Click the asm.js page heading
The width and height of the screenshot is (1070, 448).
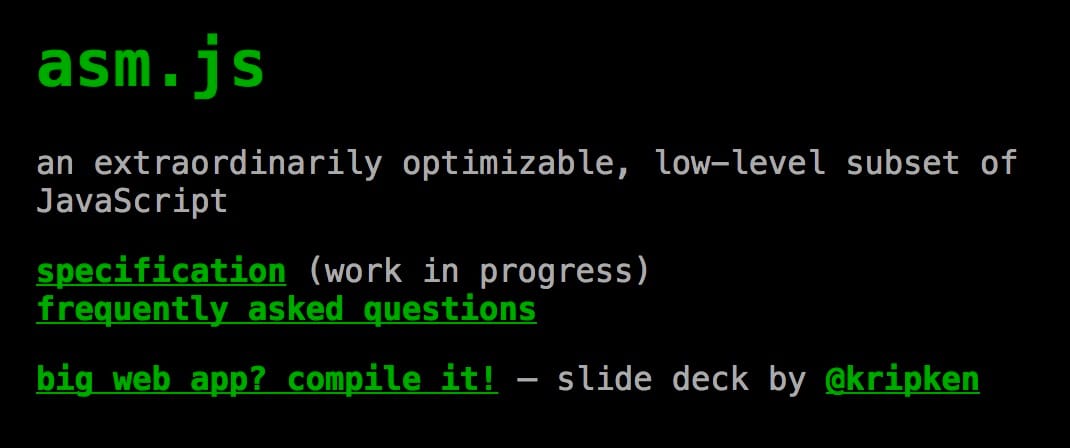click(x=150, y=65)
